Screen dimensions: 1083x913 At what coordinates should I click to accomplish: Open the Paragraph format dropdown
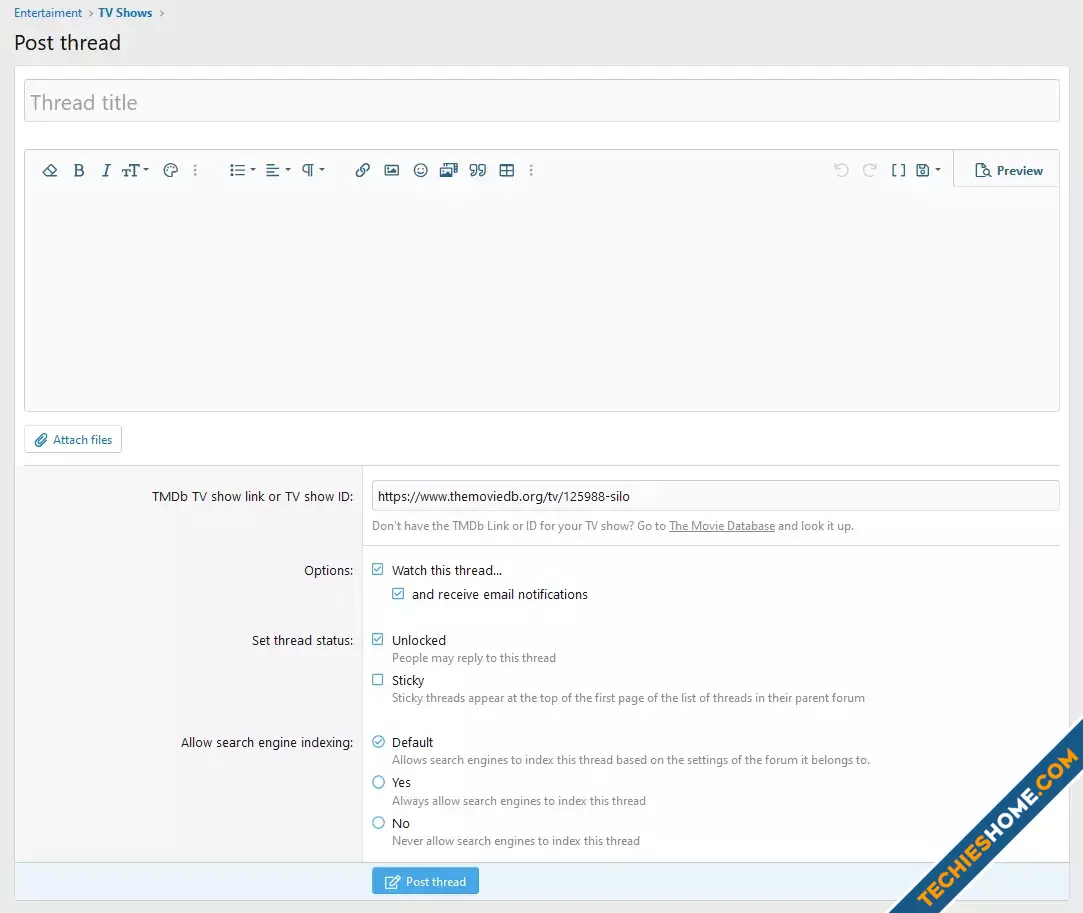pyautogui.click(x=313, y=171)
